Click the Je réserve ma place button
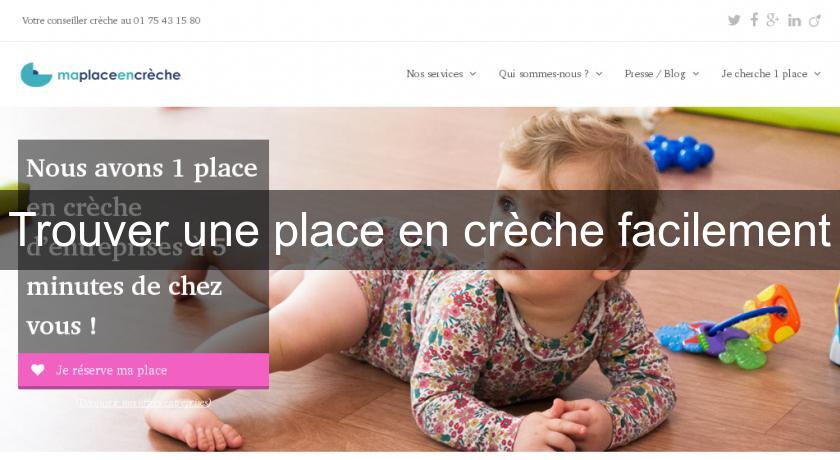This screenshot has height=460, width=840. coord(144,370)
